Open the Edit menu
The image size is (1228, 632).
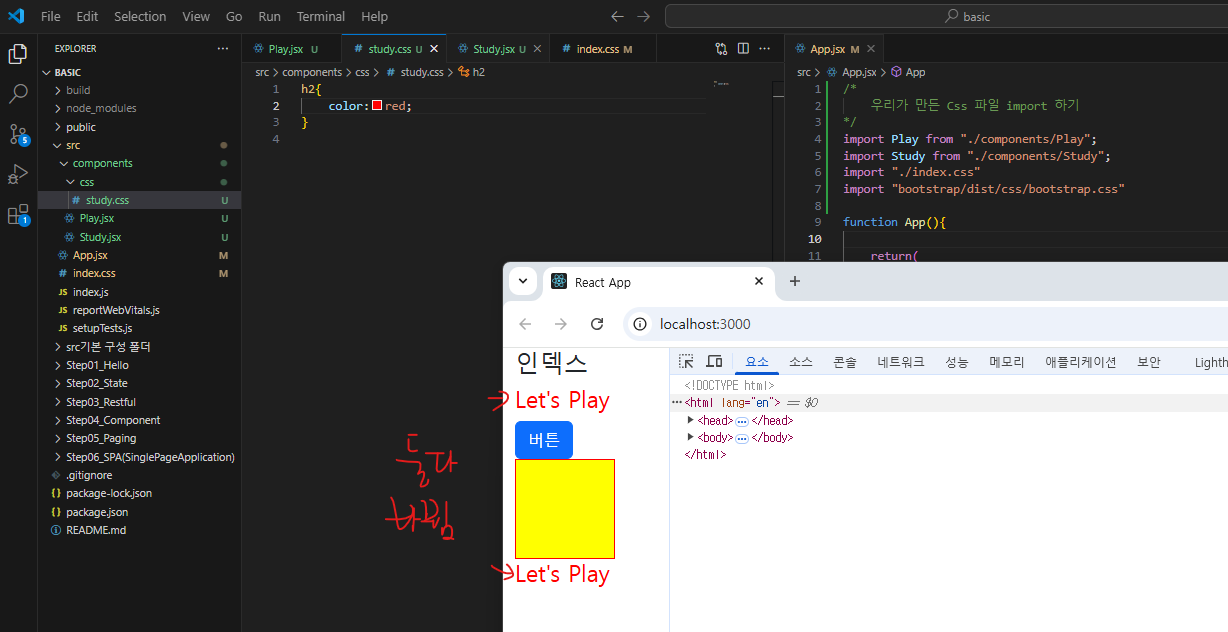(87, 16)
